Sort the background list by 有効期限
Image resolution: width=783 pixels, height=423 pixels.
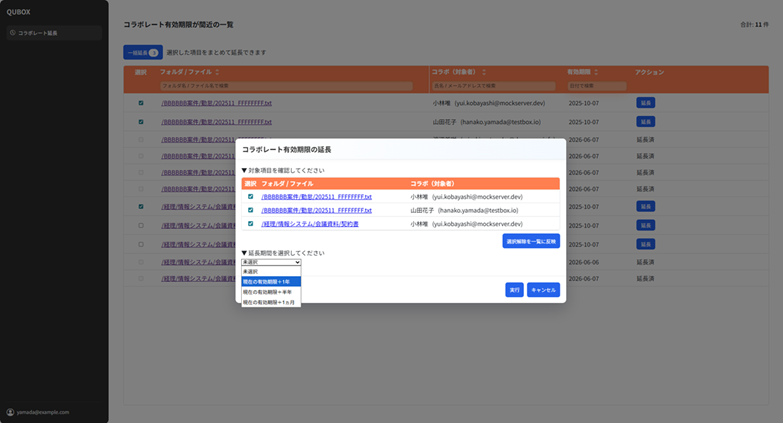(596, 72)
